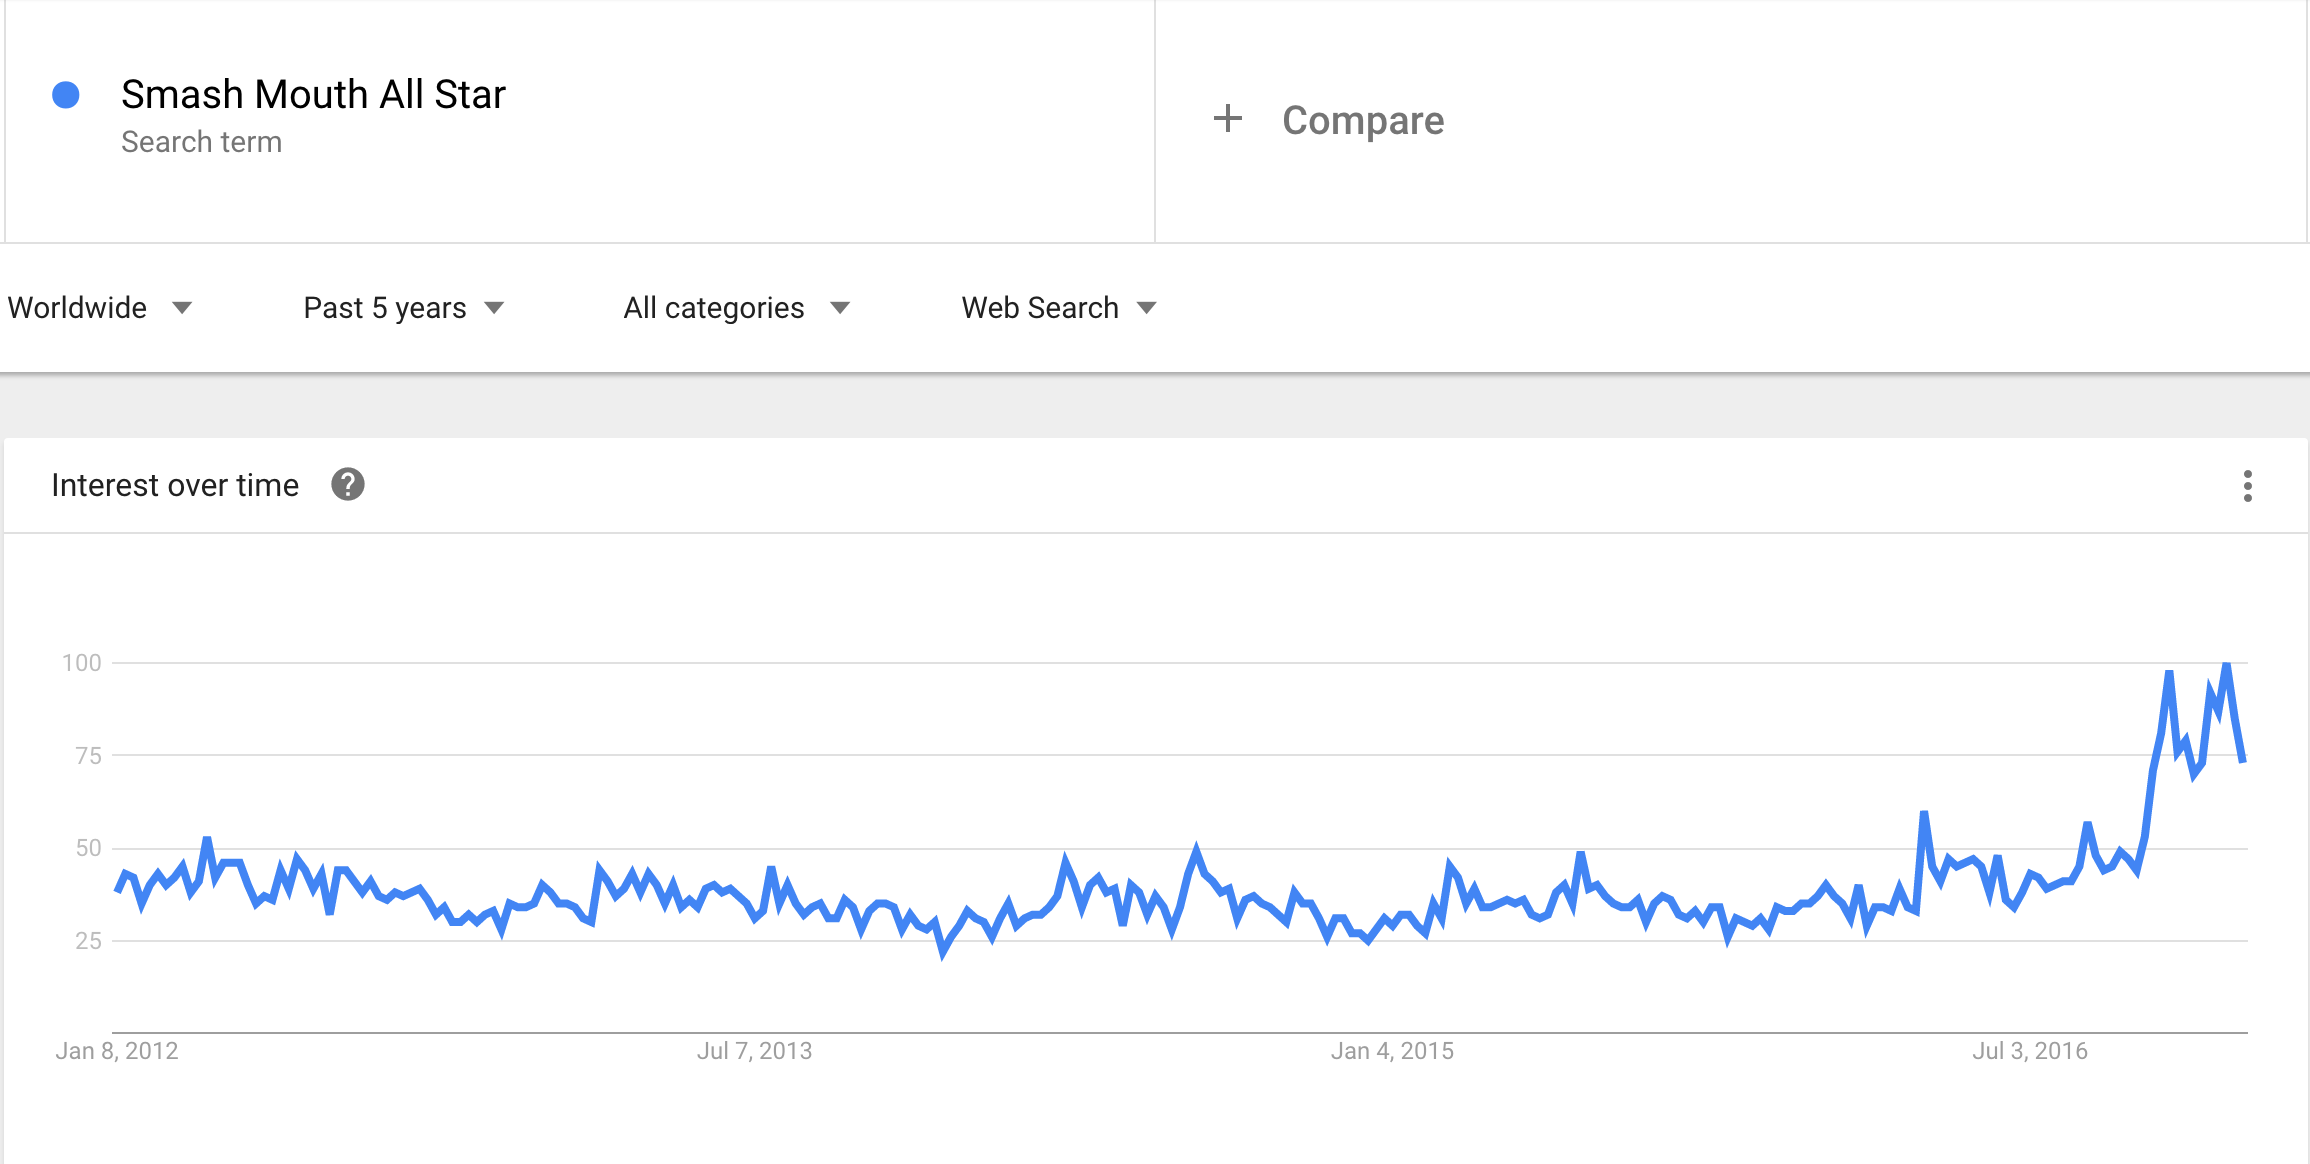Open the three-dot chart options menu
Screen dimensions: 2310x1164
(2247, 486)
